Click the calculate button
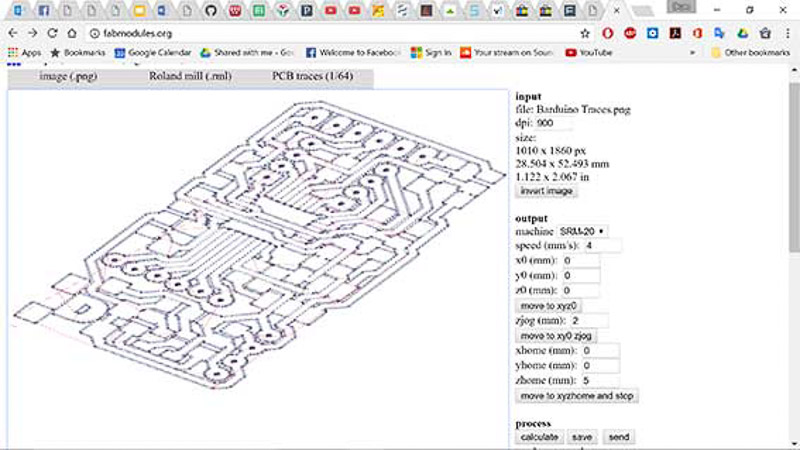Screen dimensions: 800x450 (539, 437)
